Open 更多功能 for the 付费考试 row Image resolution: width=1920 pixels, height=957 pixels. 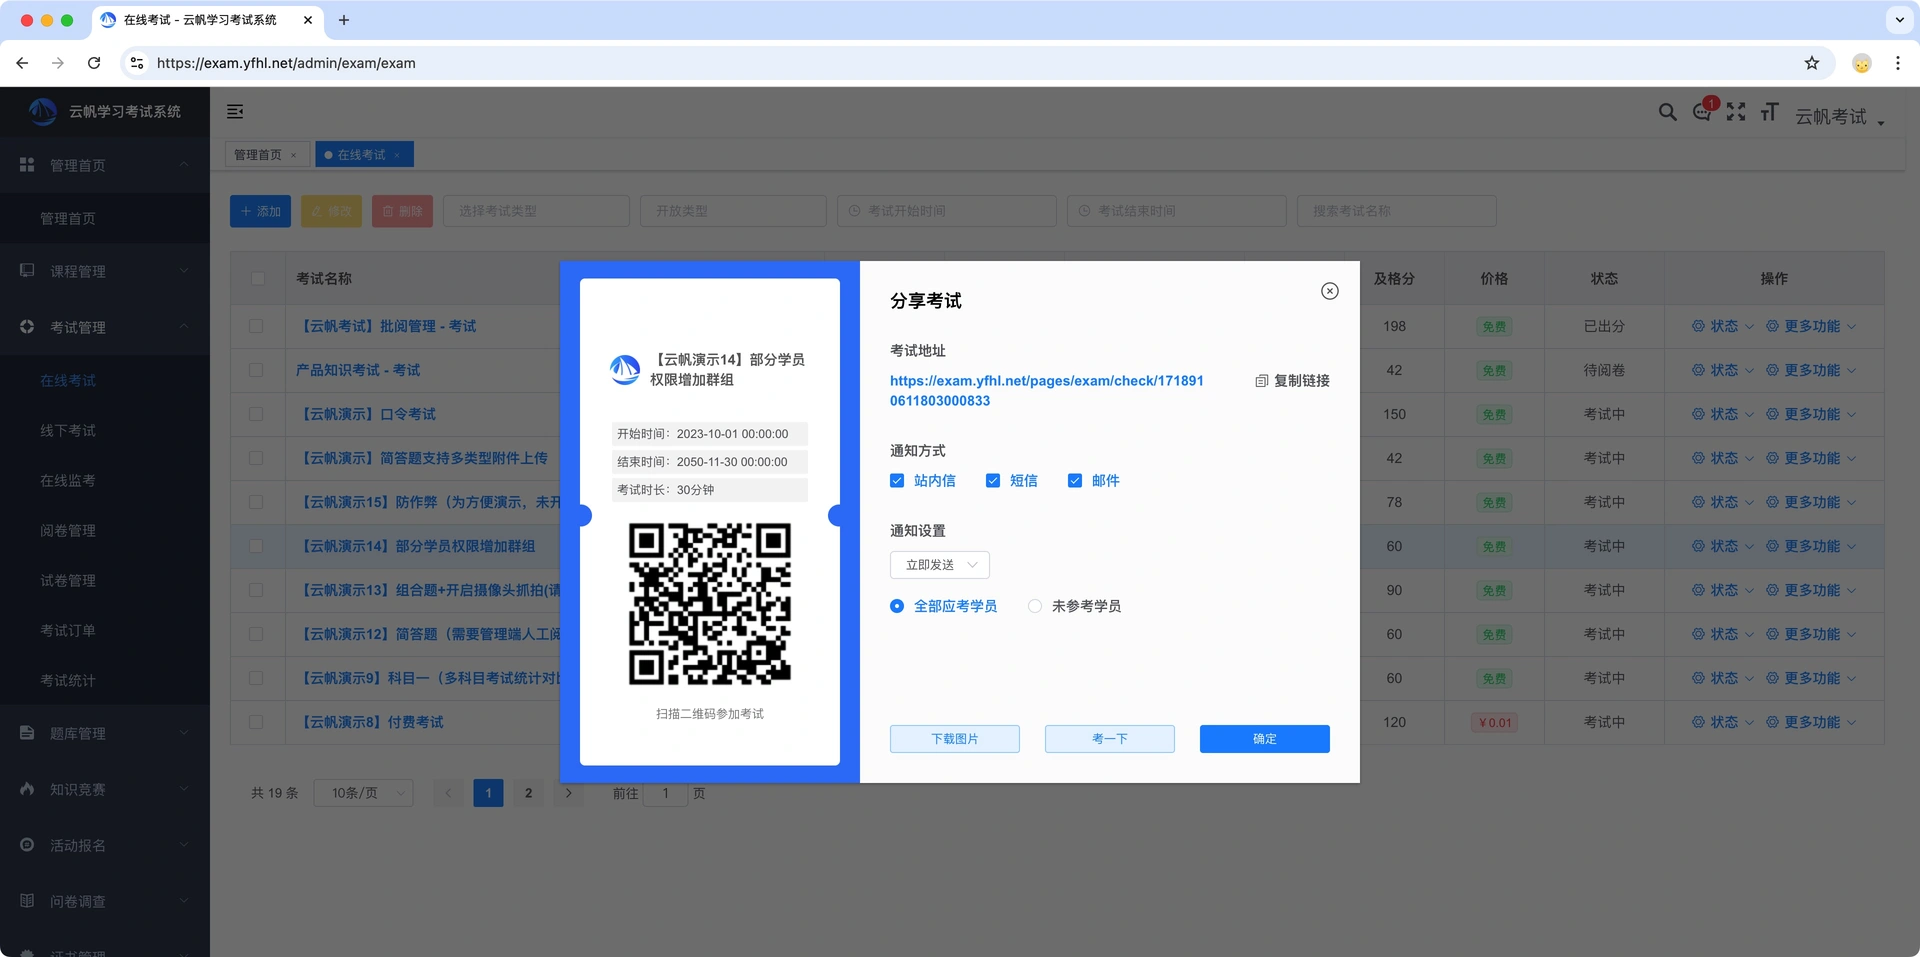point(1811,722)
